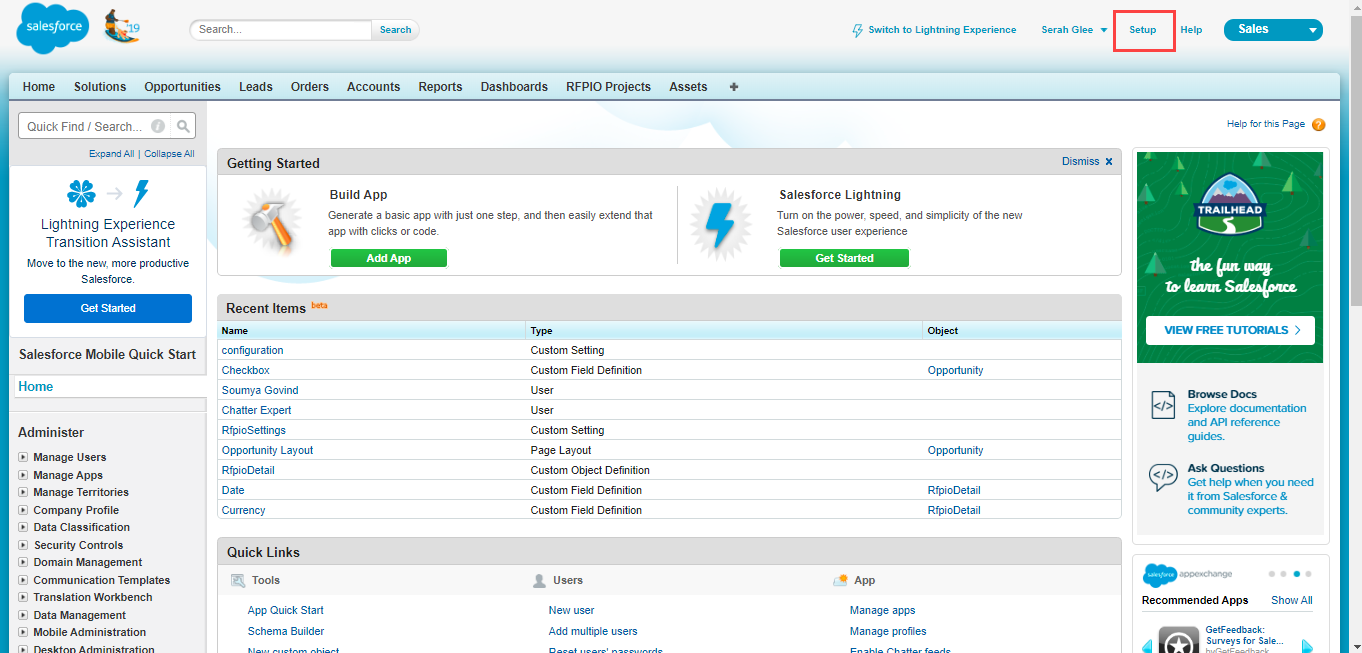Click Show All recommended apps link
The image size is (1362, 653).
1292,600
